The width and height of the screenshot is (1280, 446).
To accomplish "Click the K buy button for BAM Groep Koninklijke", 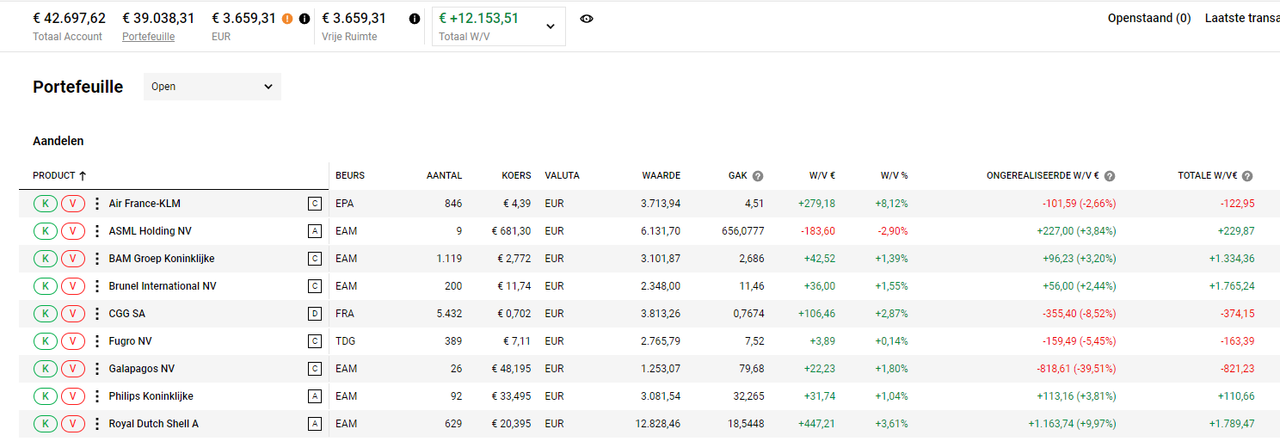I will pos(45,259).
